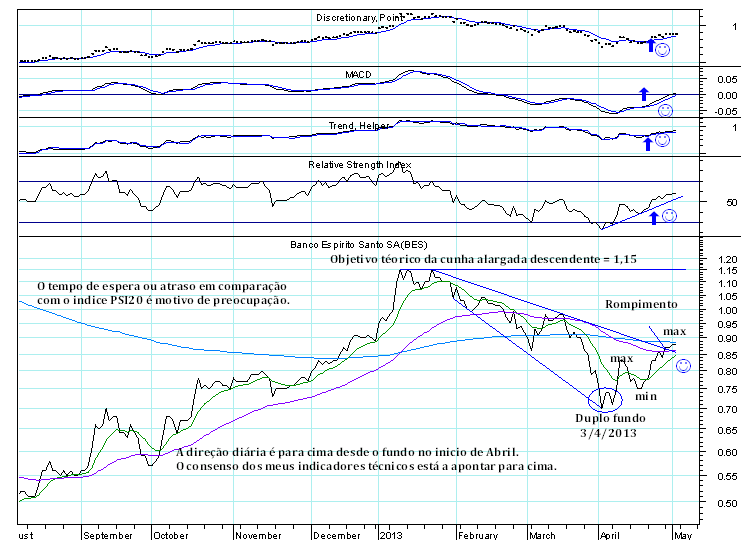Click the 'Banco Espirito Santo SA(BES)' chart title

(359, 245)
